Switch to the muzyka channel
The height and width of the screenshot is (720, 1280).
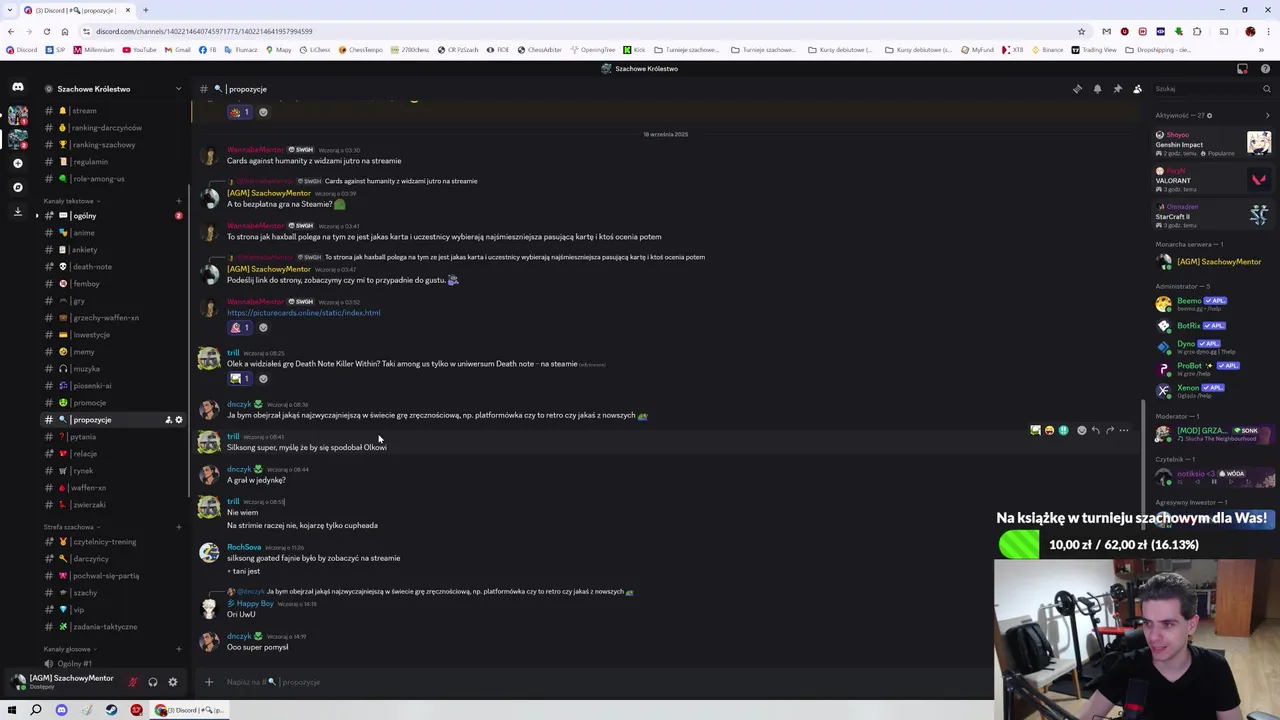point(113,369)
